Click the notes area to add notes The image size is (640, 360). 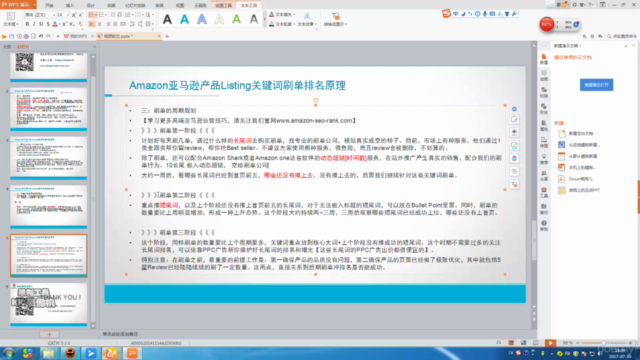click(120, 334)
